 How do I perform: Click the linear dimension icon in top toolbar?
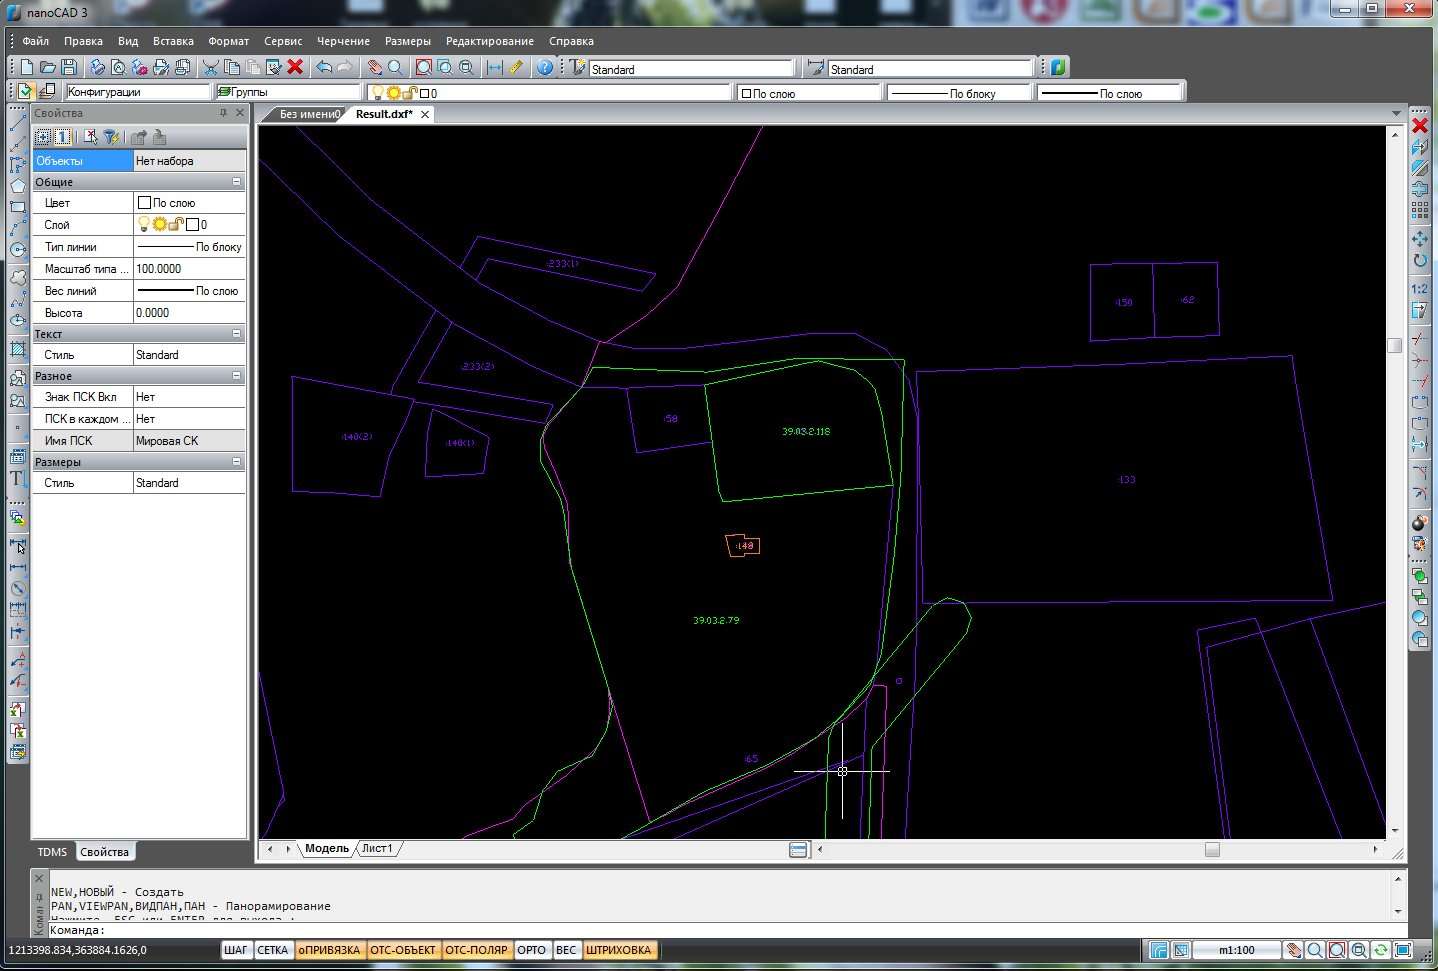click(x=494, y=67)
